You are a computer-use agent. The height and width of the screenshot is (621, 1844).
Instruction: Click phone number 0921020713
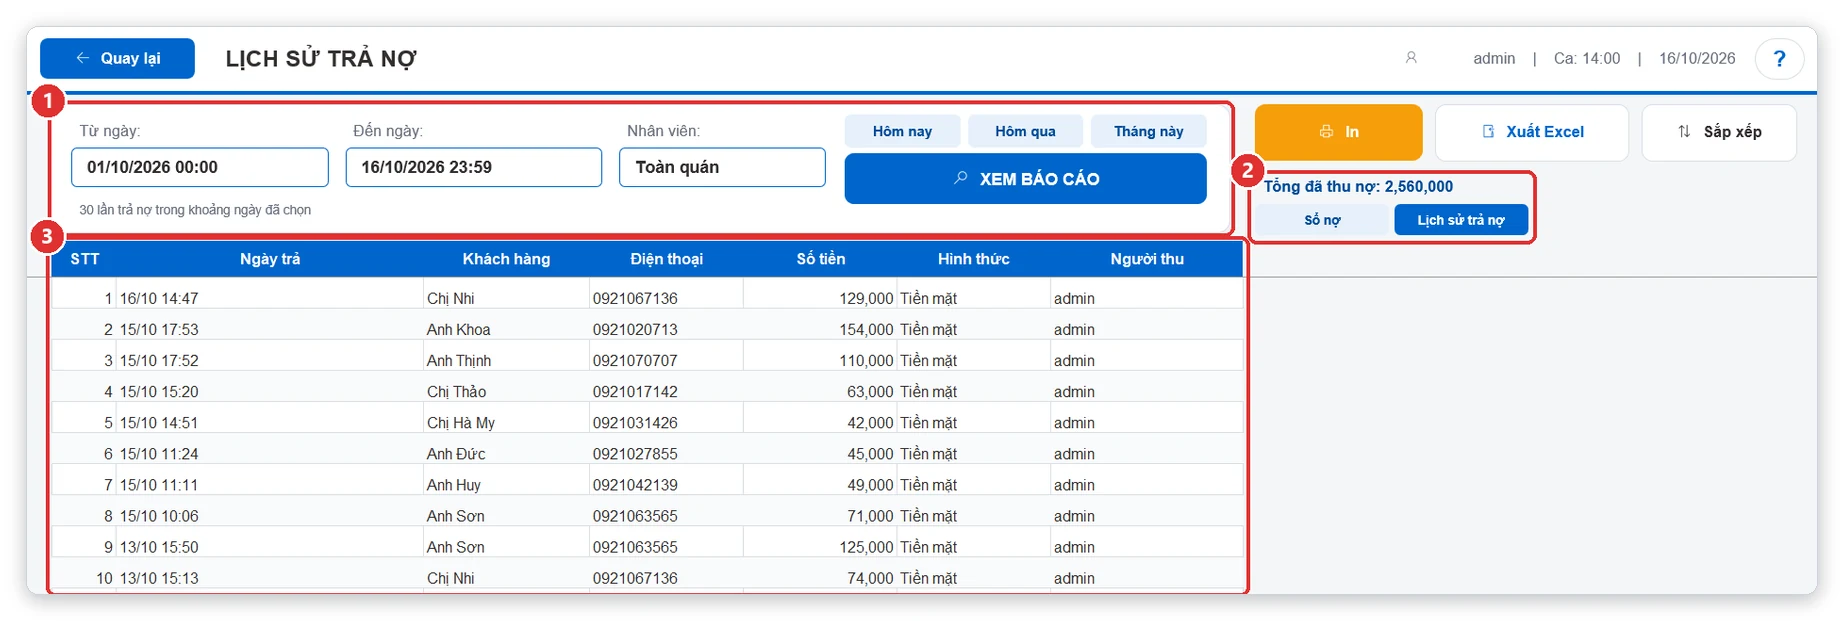point(635,329)
